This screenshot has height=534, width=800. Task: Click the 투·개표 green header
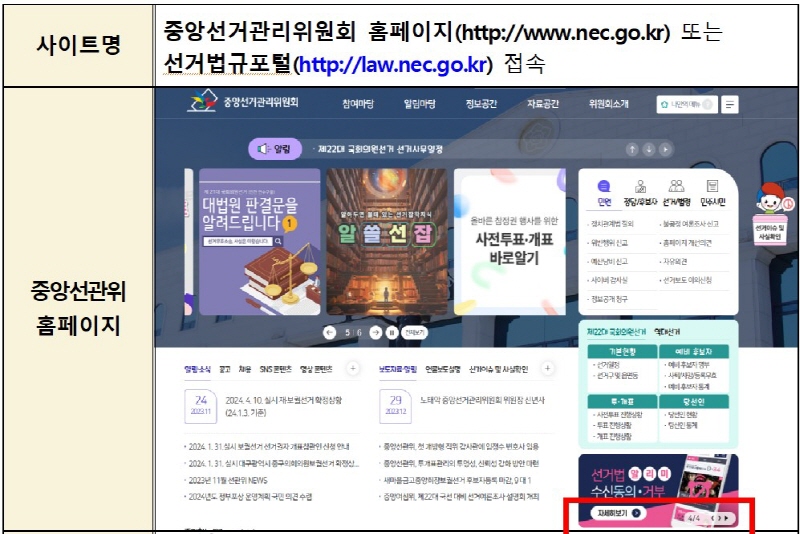622,401
